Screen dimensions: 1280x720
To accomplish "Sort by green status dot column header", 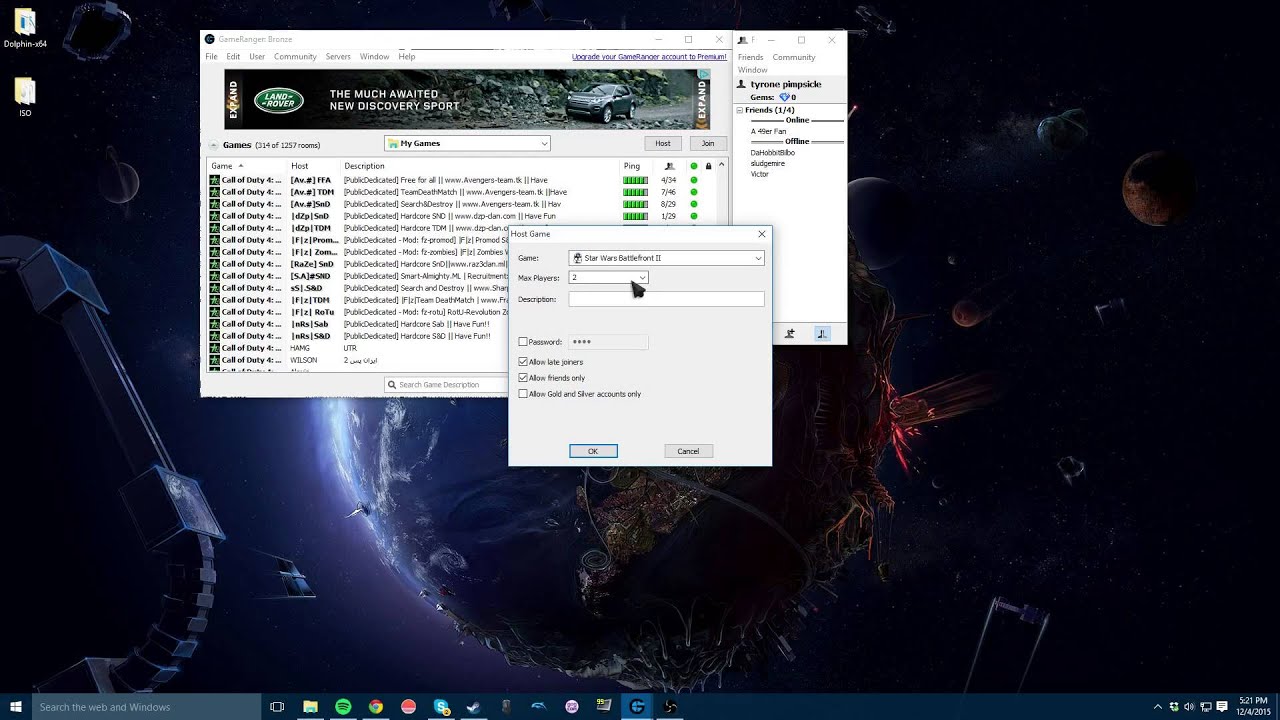I will tap(693, 166).
